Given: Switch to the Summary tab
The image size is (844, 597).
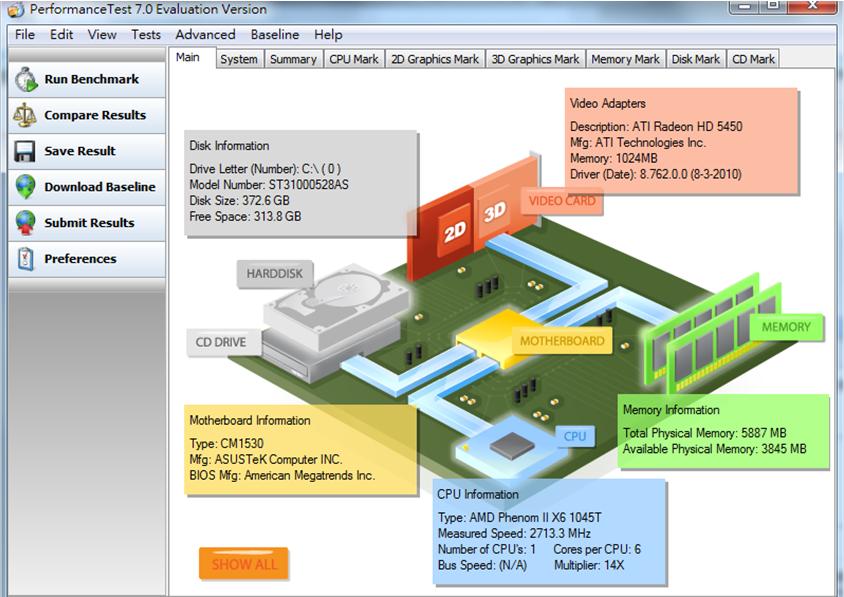Looking at the screenshot, I should click(293, 59).
